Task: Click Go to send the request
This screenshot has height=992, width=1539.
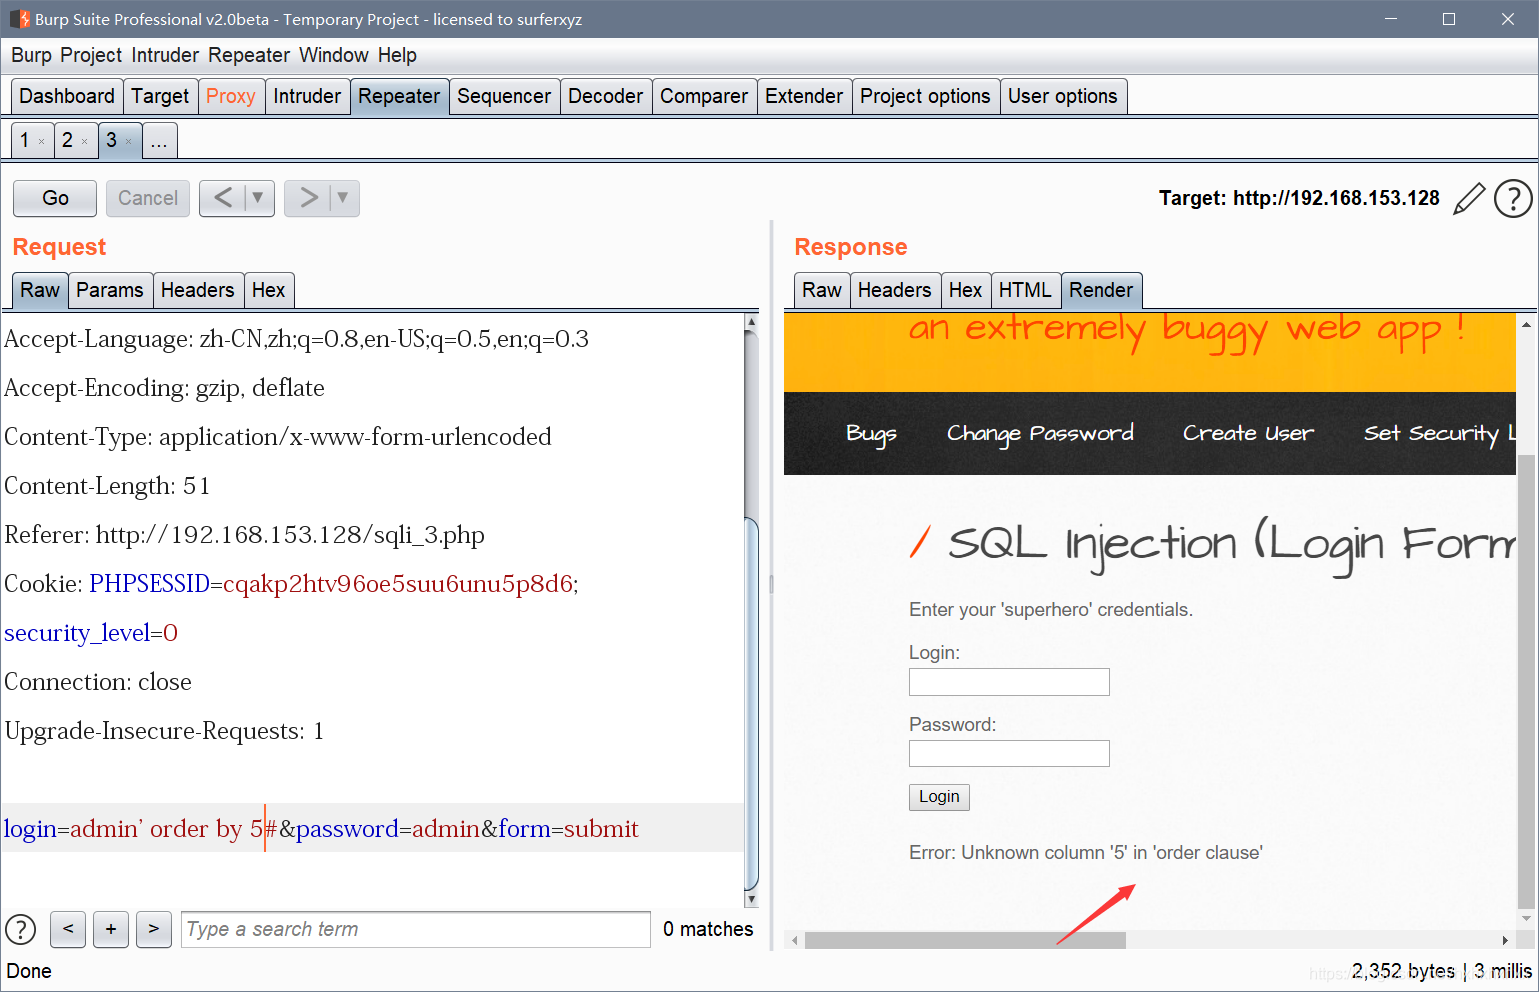Action: click(55, 198)
